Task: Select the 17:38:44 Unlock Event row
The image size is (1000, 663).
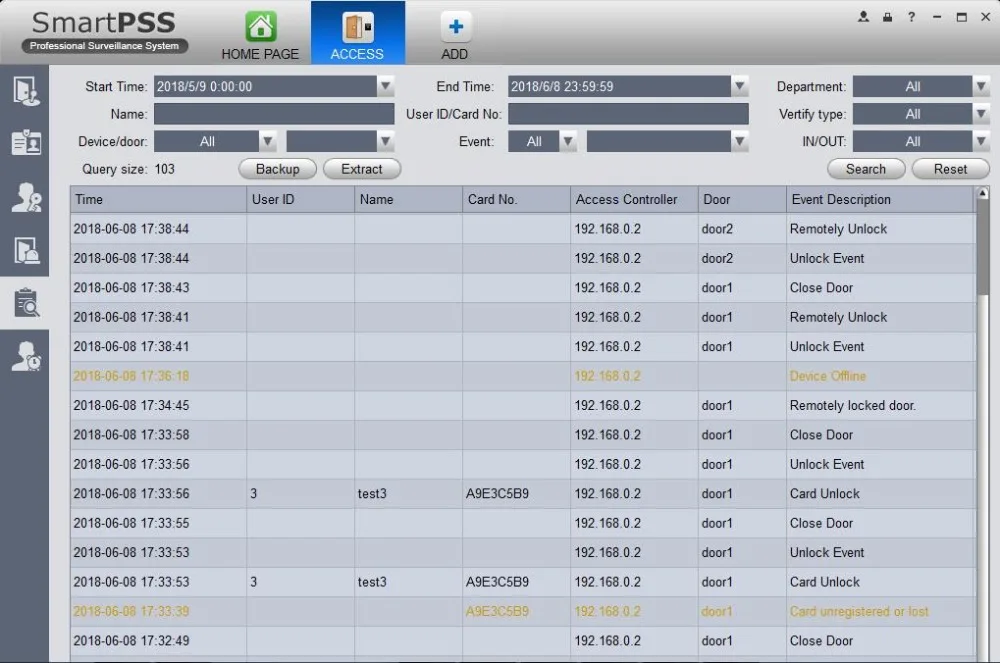Action: (523, 258)
